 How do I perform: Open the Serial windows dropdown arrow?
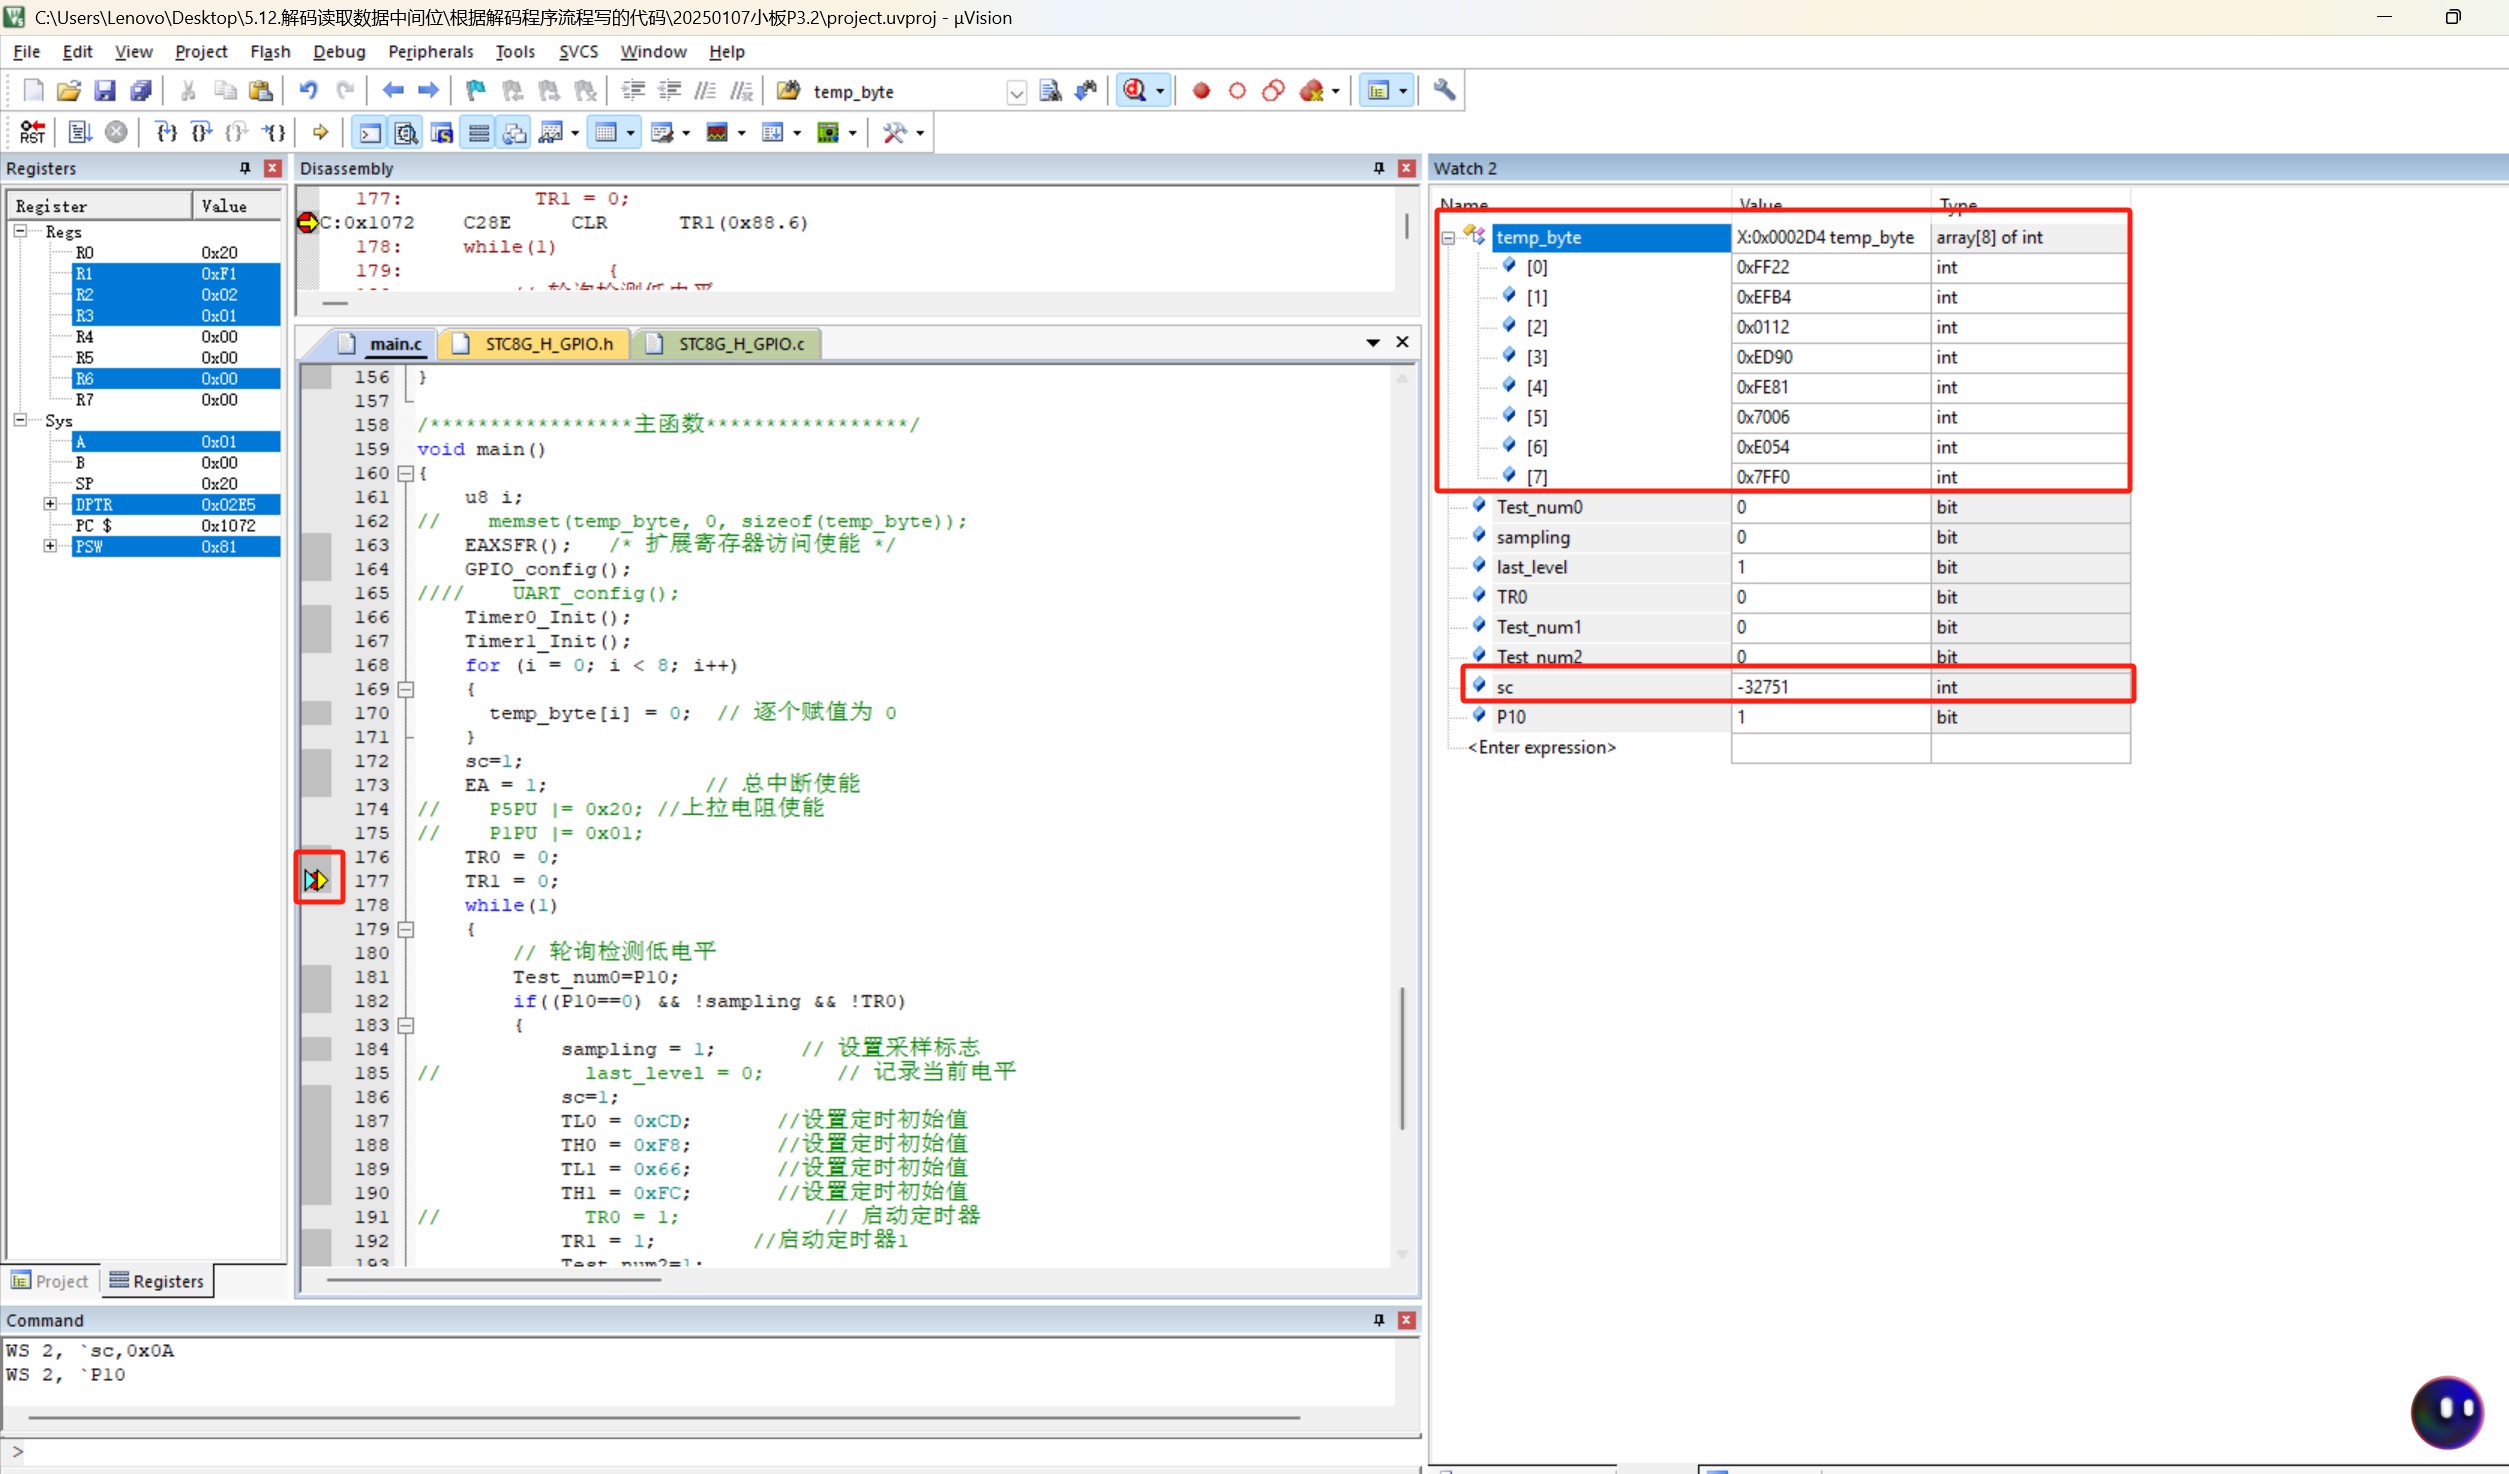685,133
